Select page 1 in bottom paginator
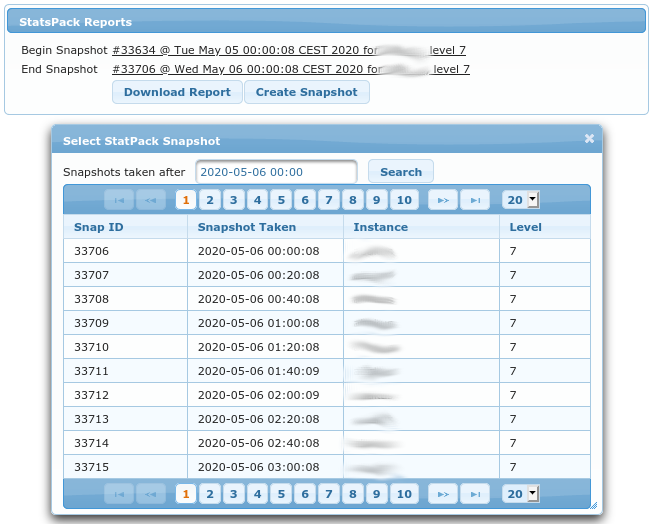Image resolution: width=652 pixels, height=524 pixels. pos(186,494)
